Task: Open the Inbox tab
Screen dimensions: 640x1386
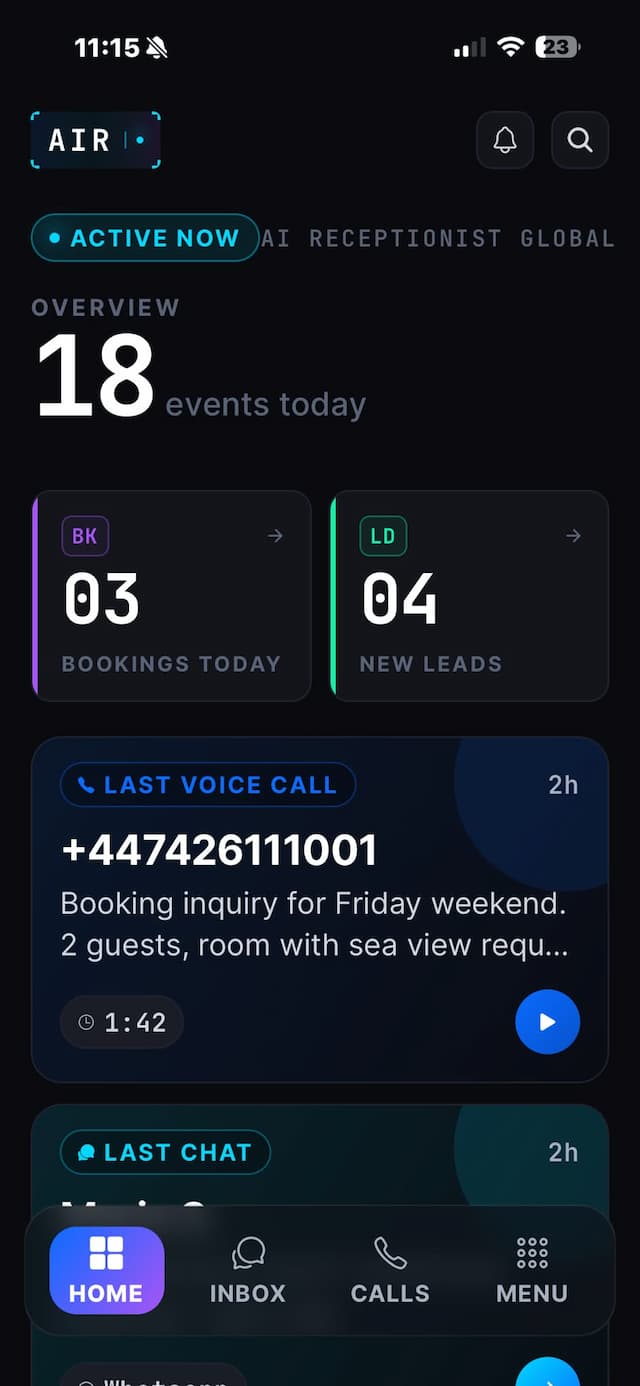Action: [x=248, y=1270]
